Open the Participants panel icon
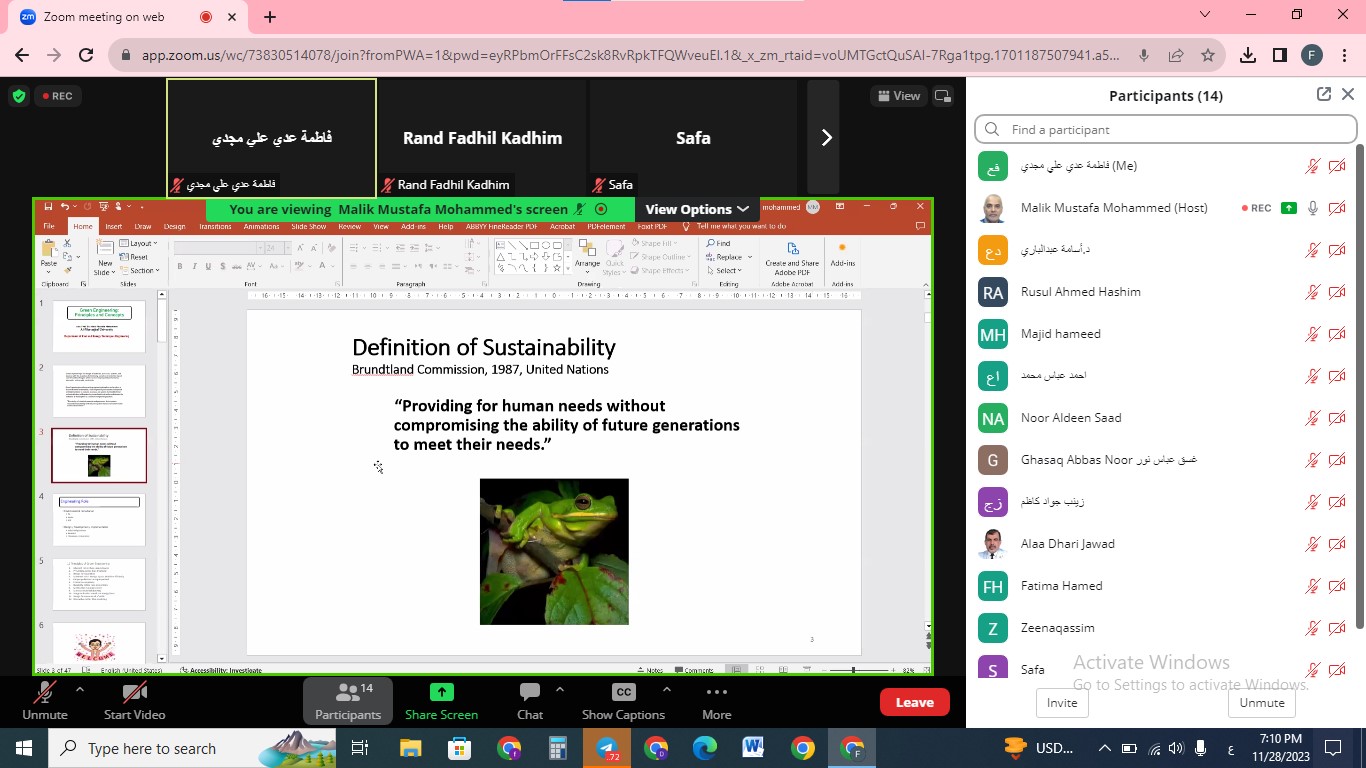The height and width of the screenshot is (768, 1366). [x=347, y=693]
